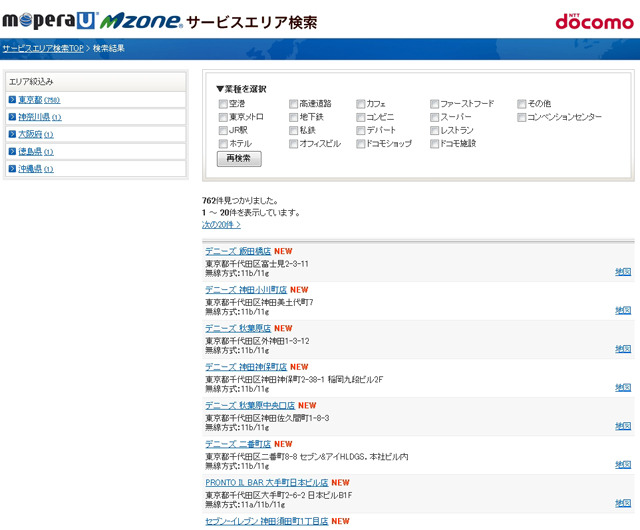This screenshot has width=640, height=530.
Task: Click address 東京都千代田区外神田1-3-12
Action: [x=257, y=341]
